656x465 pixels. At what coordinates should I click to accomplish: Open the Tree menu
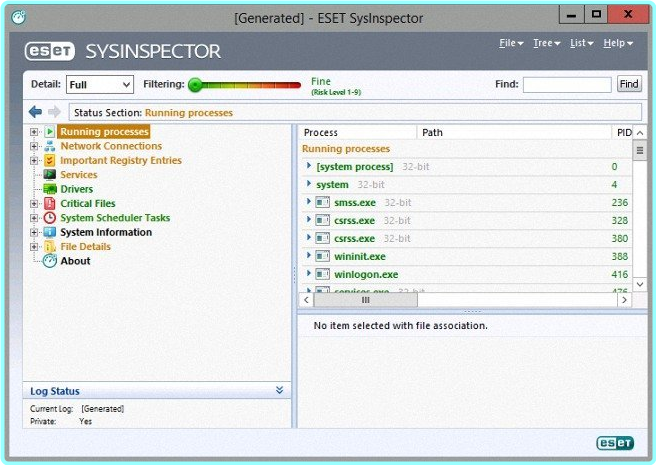pos(546,43)
